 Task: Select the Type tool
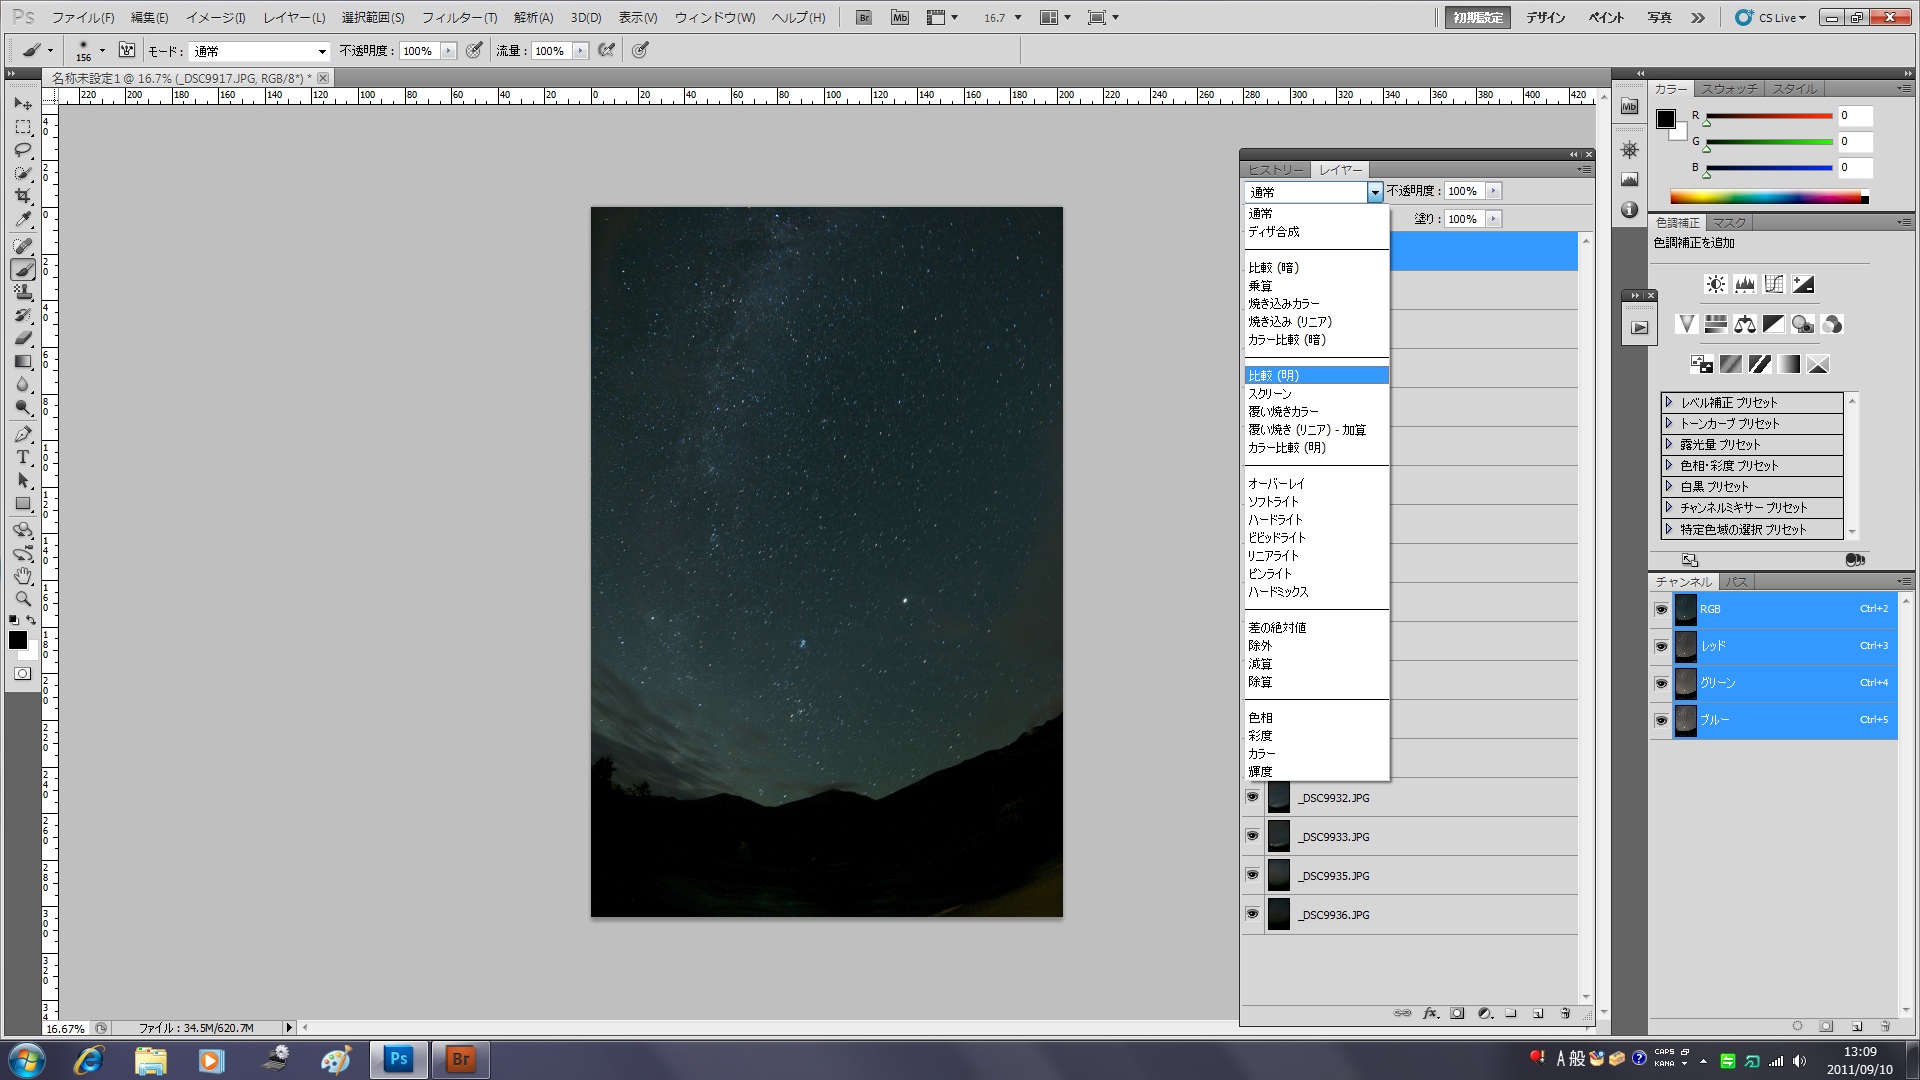pyautogui.click(x=23, y=457)
